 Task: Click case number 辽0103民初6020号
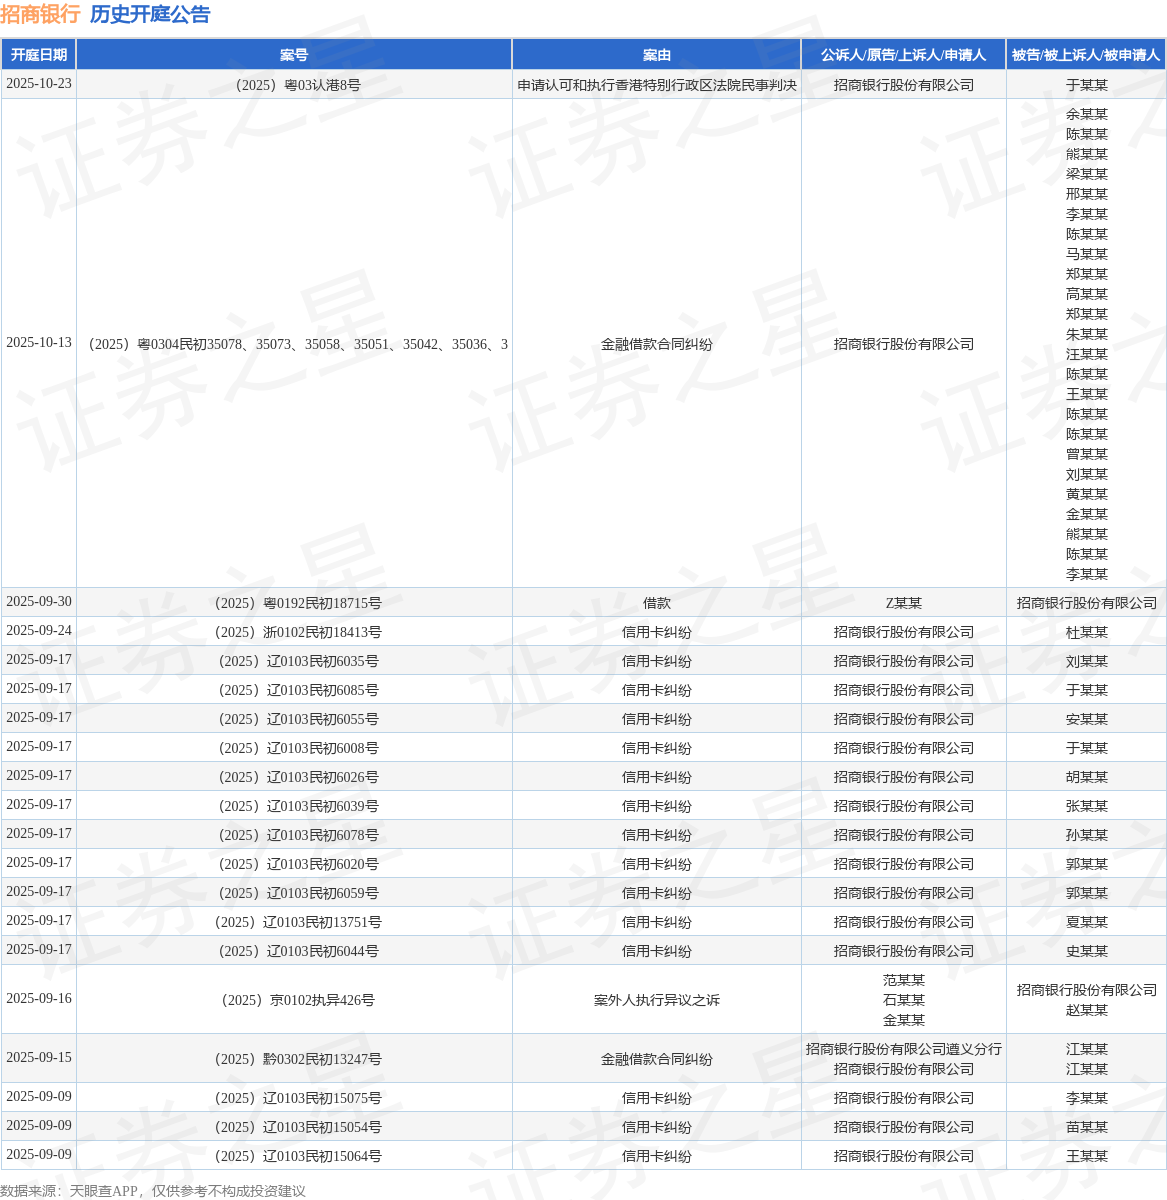294,864
